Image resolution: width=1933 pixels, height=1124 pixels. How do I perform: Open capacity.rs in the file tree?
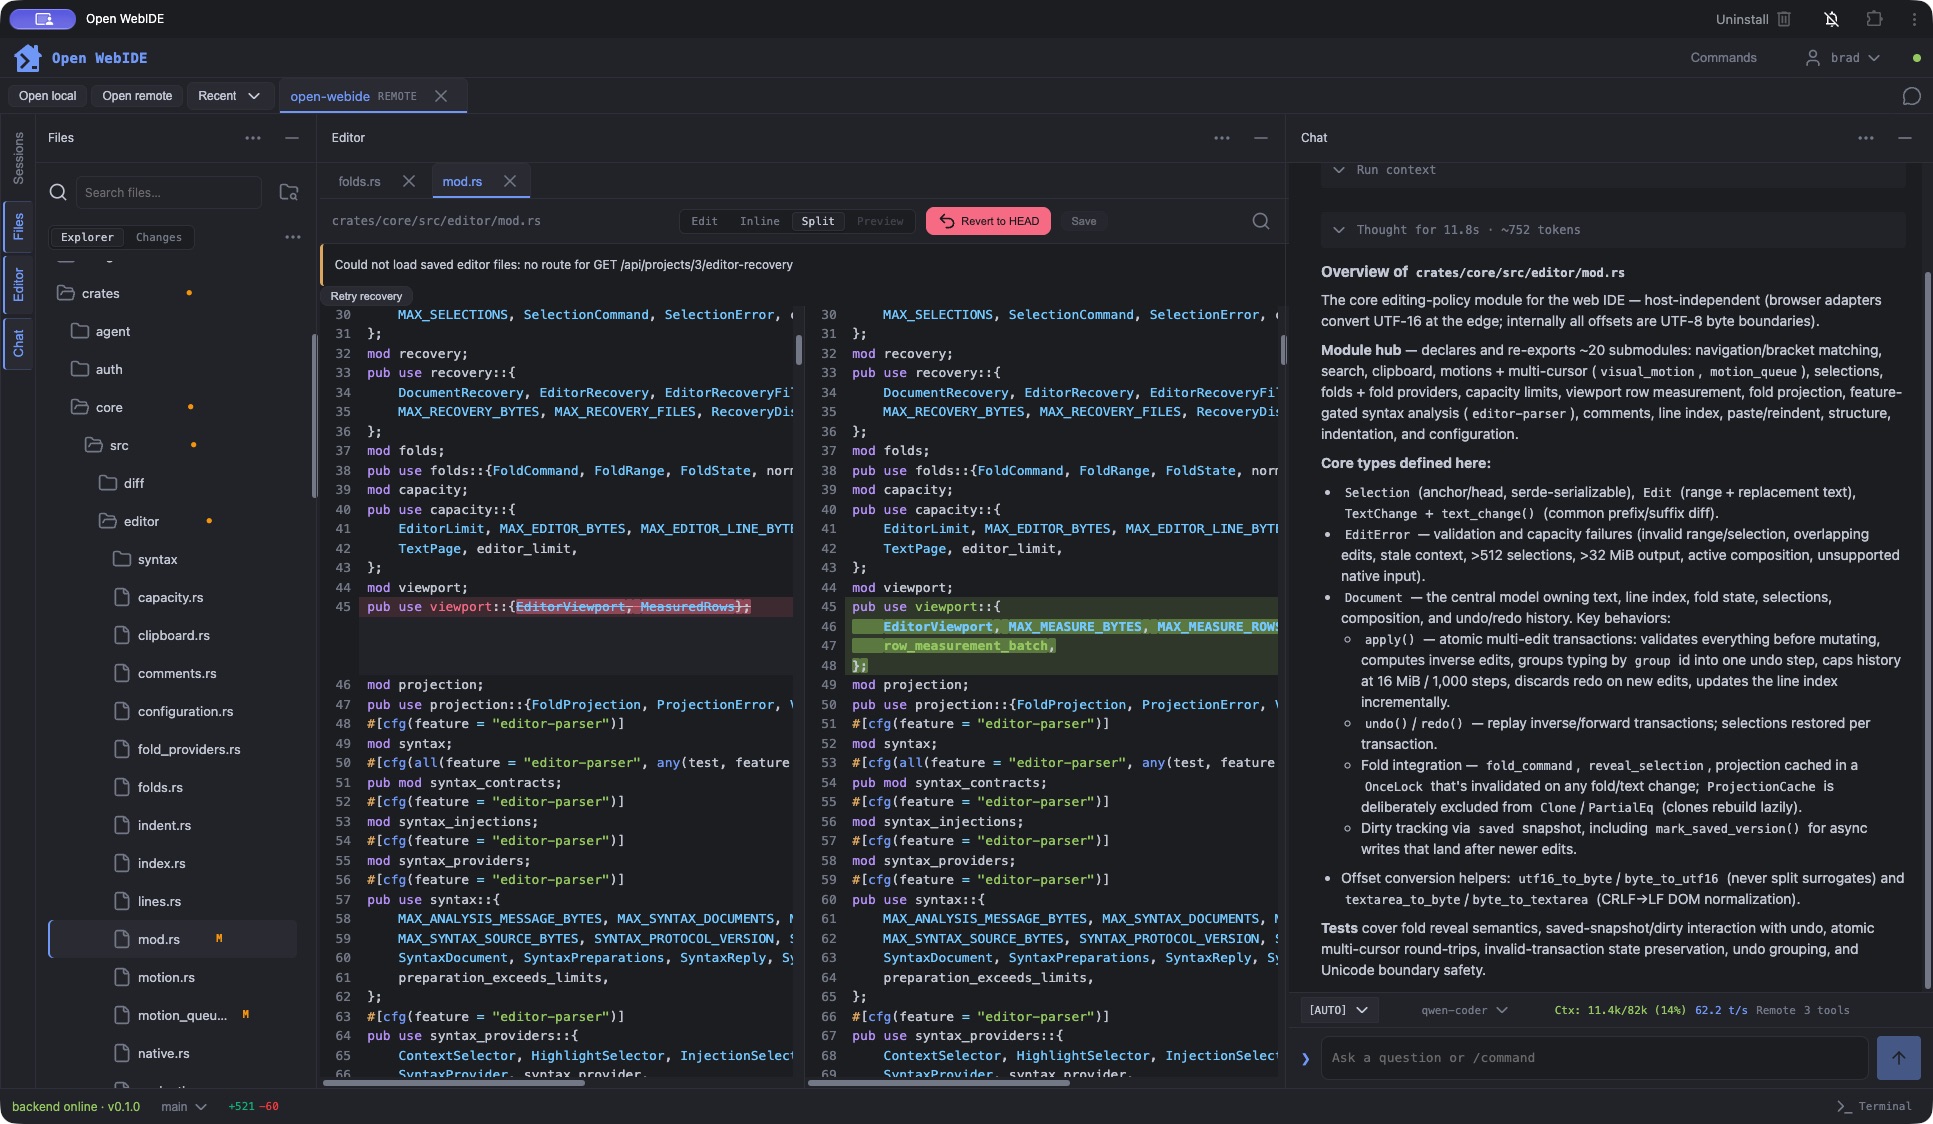click(x=170, y=597)
